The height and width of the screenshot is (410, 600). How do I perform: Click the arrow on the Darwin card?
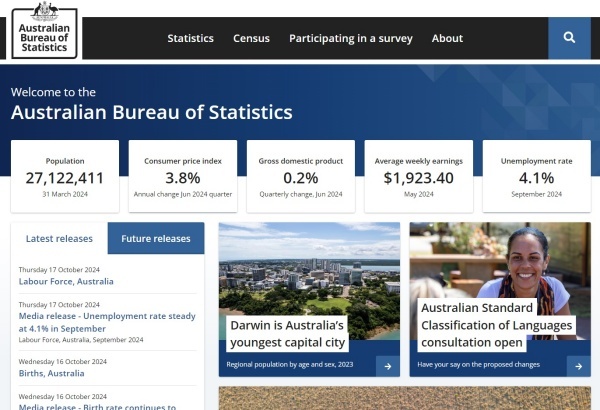388,366
